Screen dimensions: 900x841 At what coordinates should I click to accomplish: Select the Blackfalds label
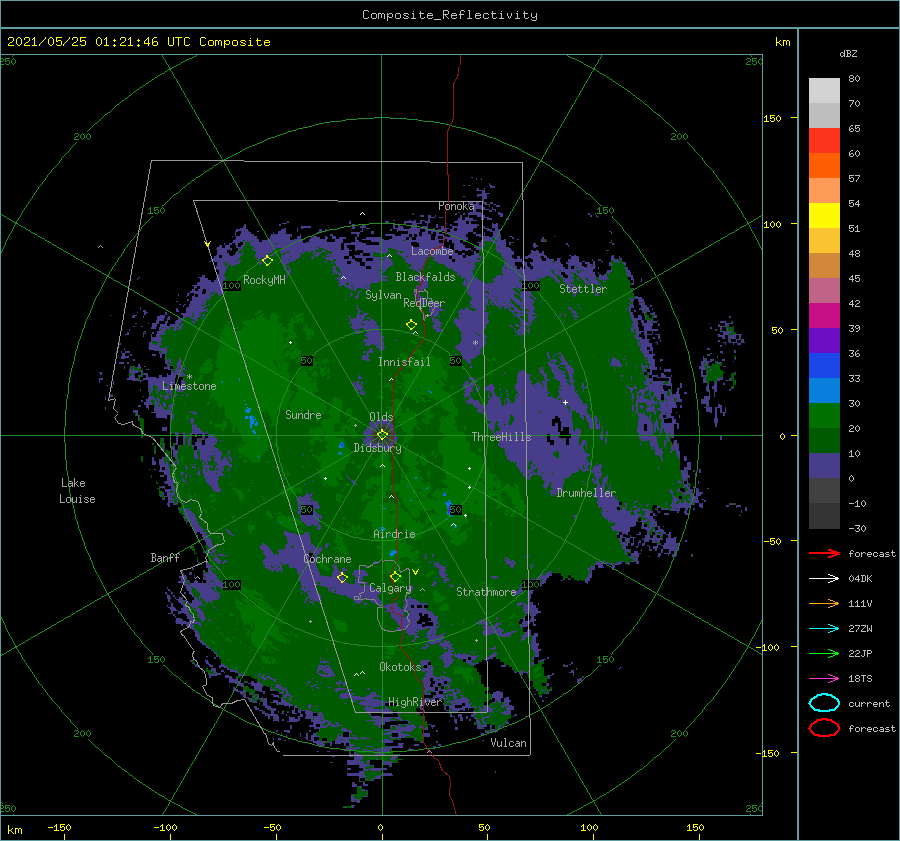tap(425, 277)
